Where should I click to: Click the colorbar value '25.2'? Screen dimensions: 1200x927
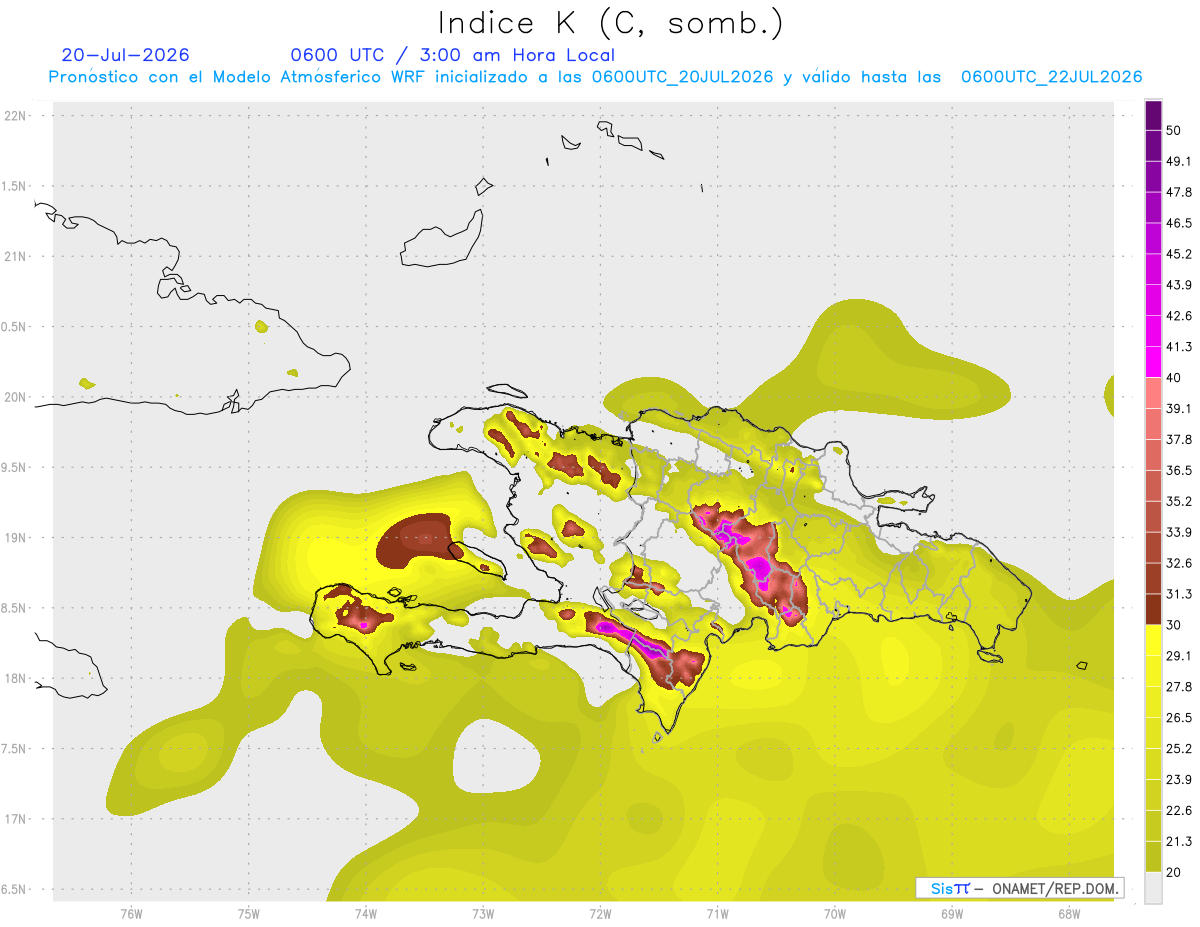tap(1179, 748)
